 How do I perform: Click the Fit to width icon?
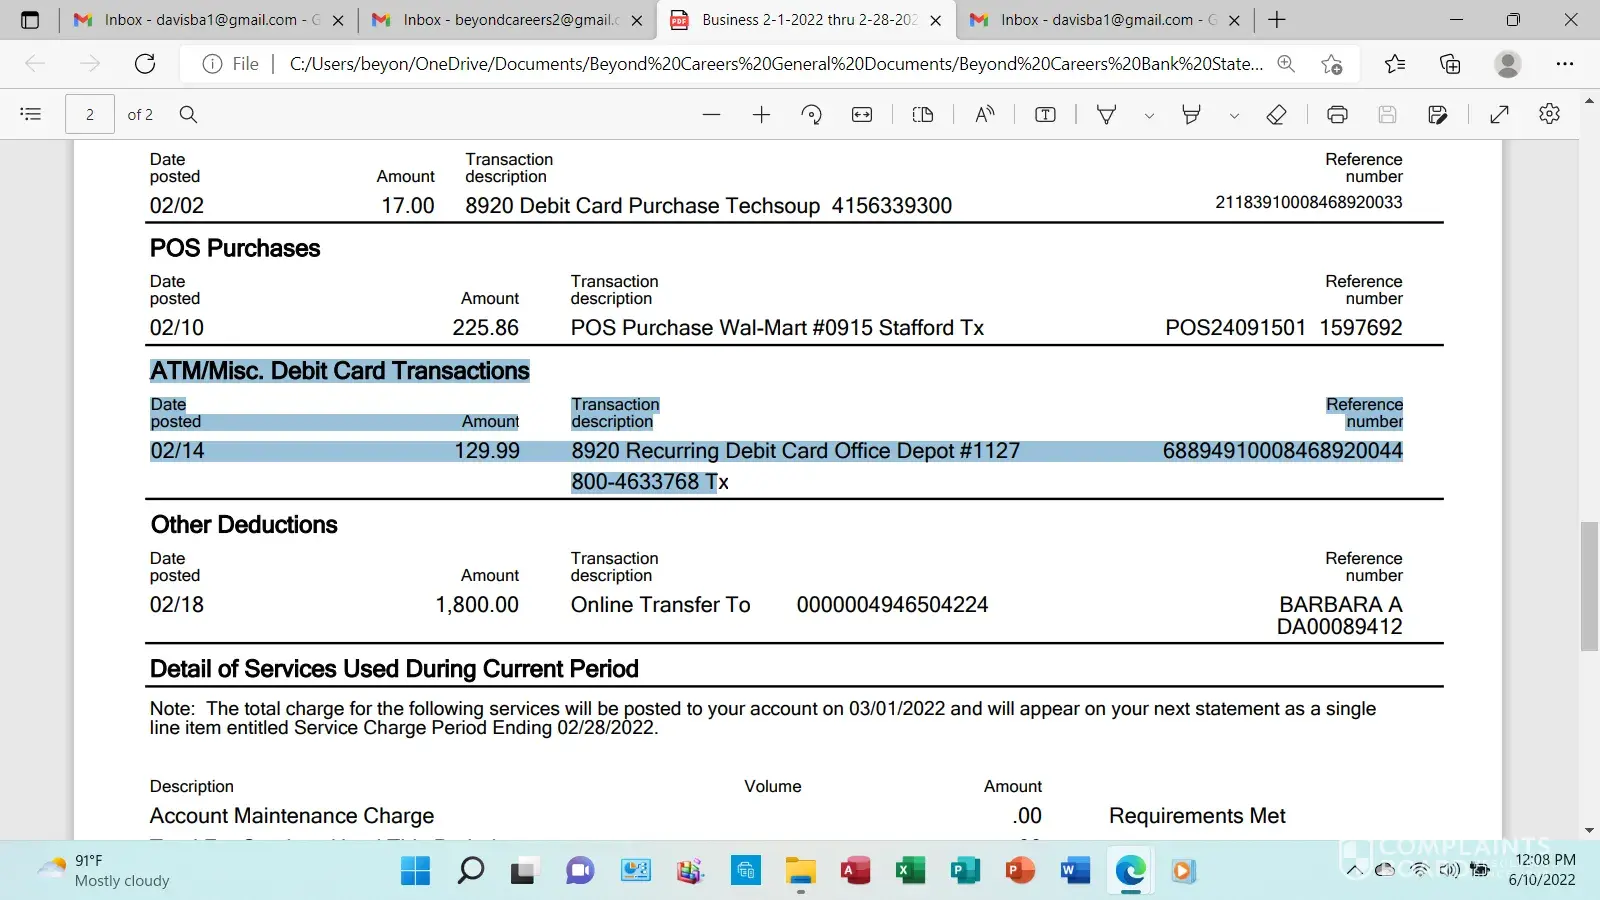pyautogui.click(x=862, y=115)
